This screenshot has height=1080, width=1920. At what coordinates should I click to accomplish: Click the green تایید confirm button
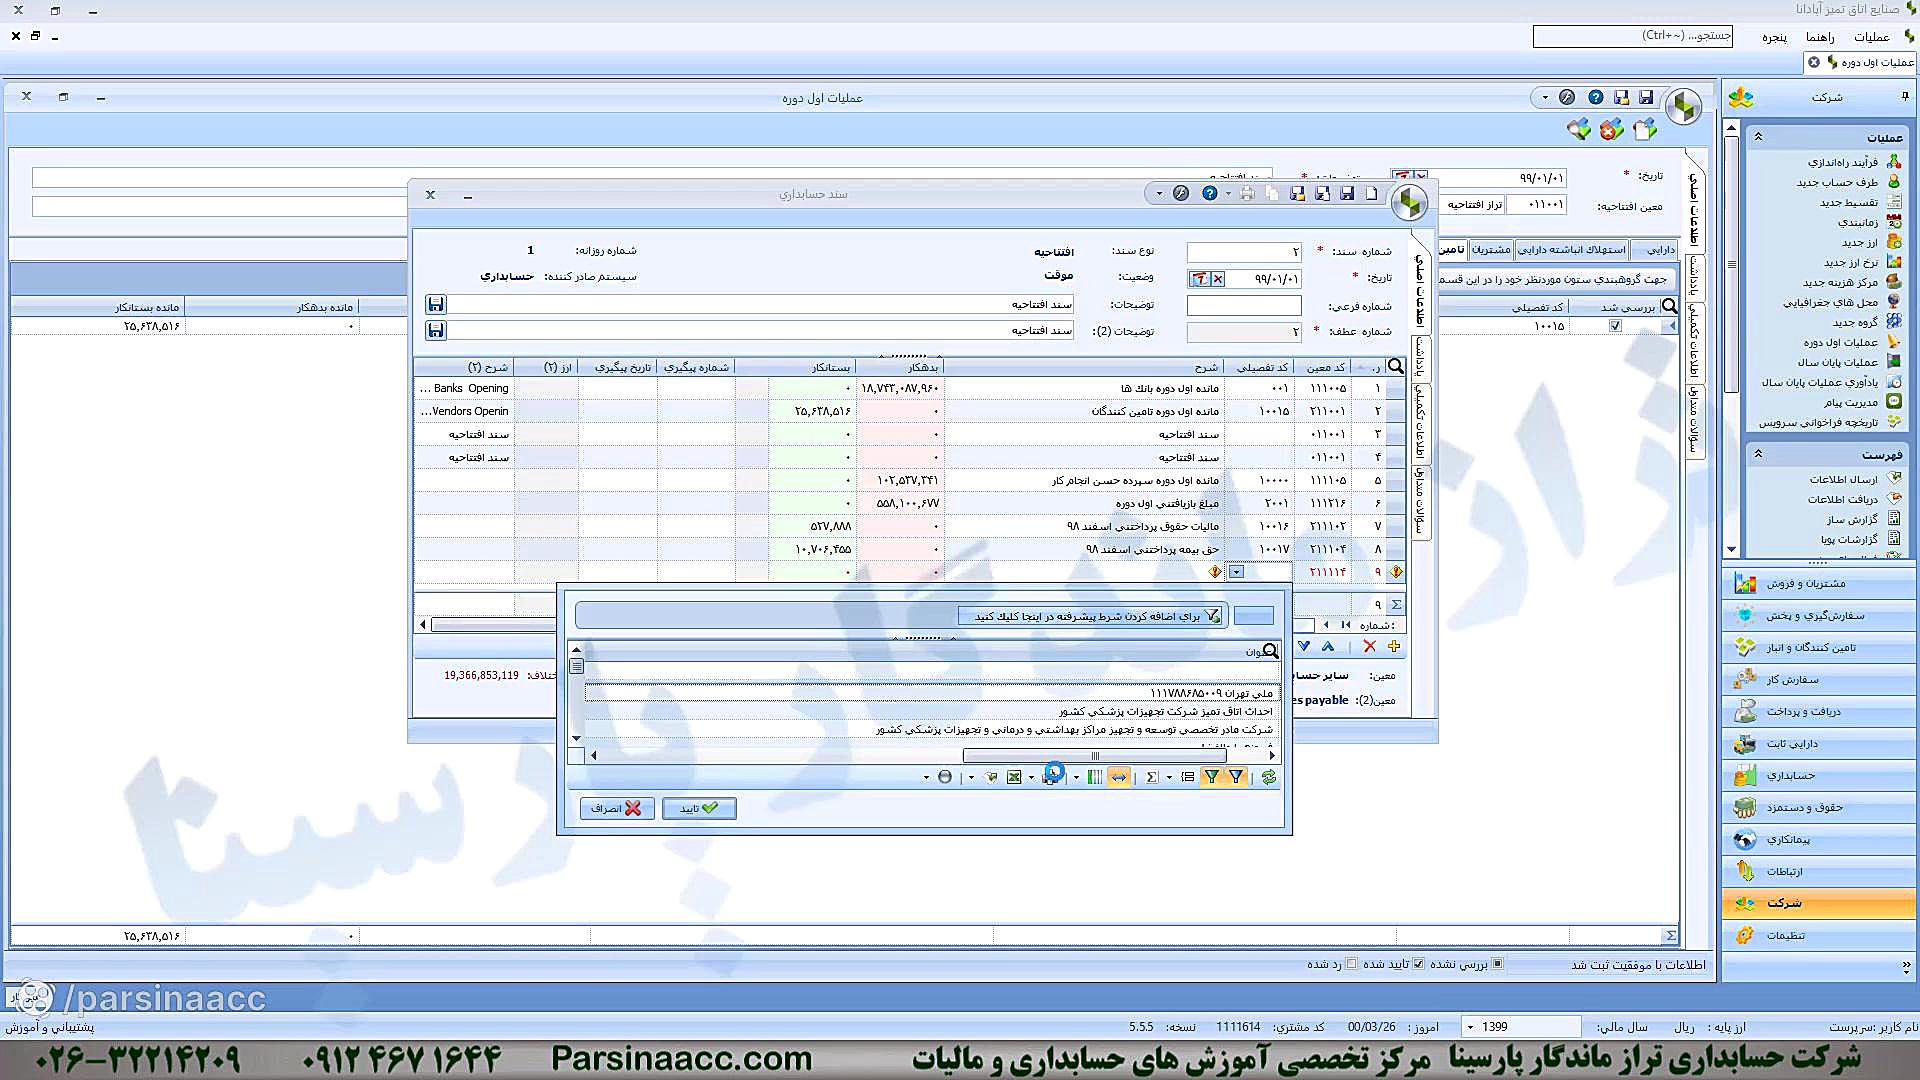tap(699, 808)
